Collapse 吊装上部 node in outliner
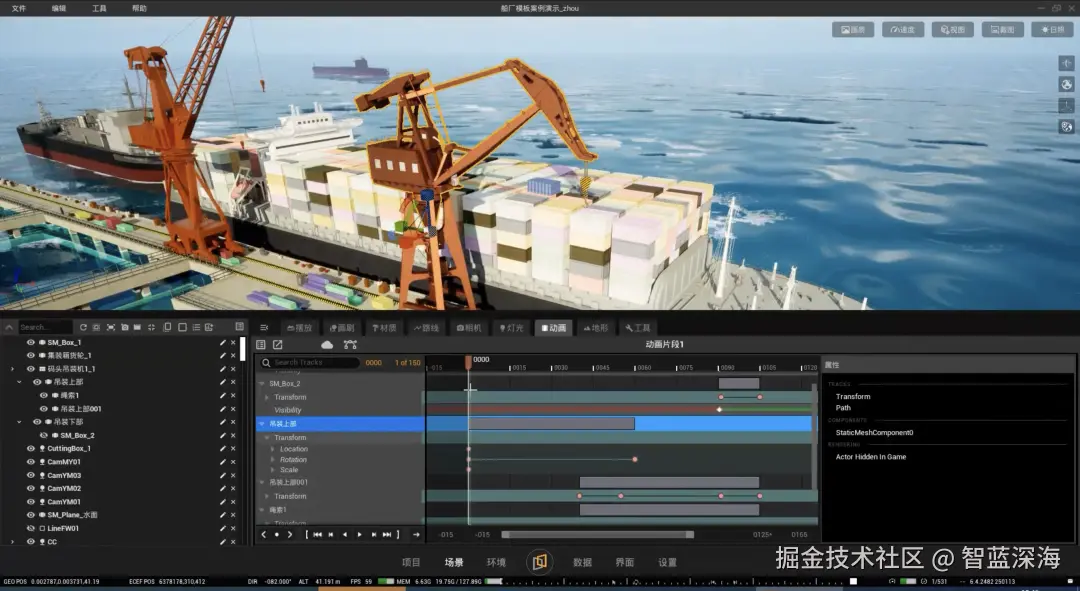The width and height of the screenshot is (1080, 591). click(x=19, y=382)
